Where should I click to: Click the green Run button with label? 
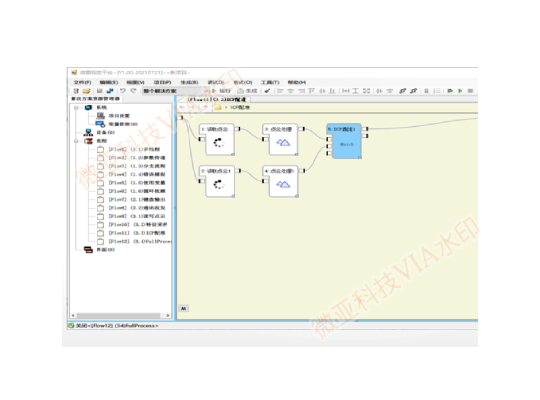221,91
